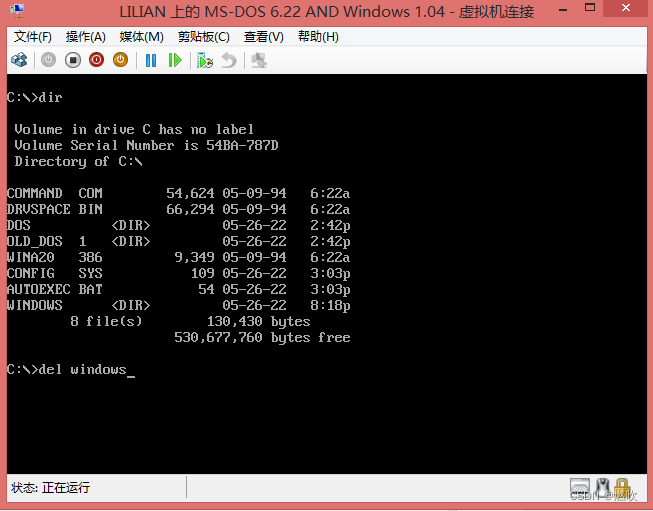Close the virtual machine connection window
This screenshot has height=511, width=653.
click(626, 7)
